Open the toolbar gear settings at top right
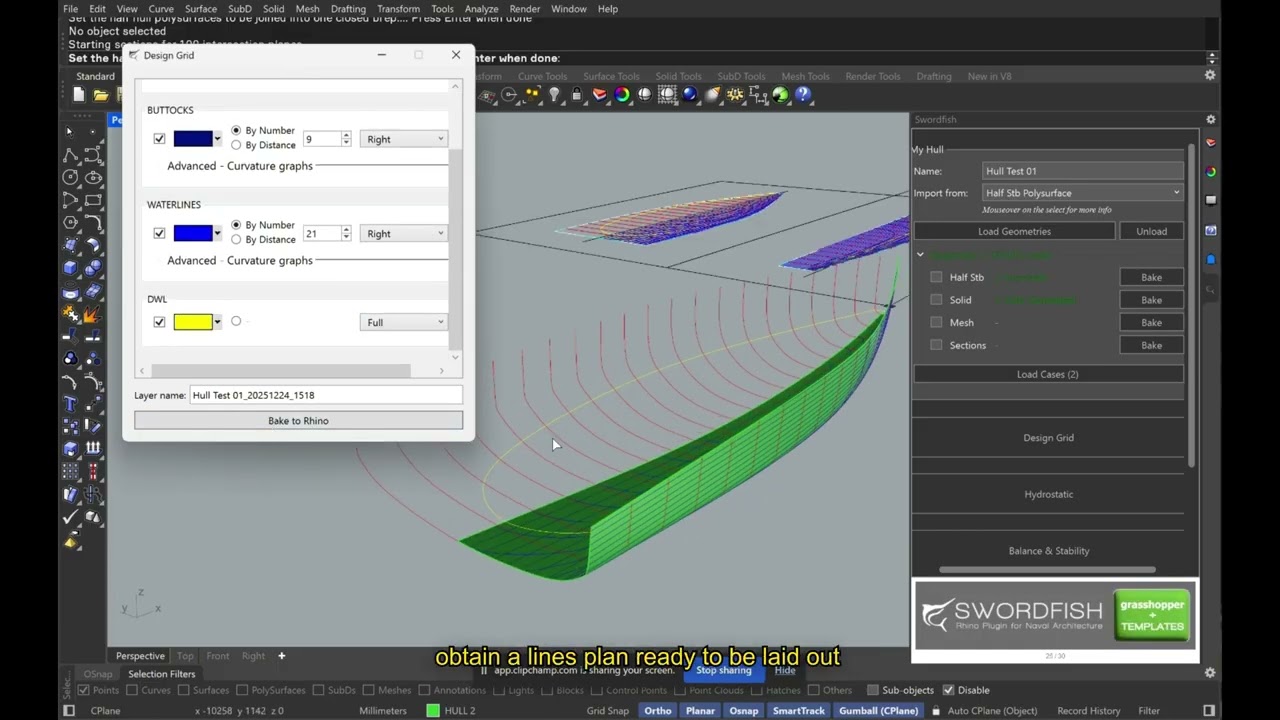The width and height of the screenshot is (1280, 720). coord(1210,76)
